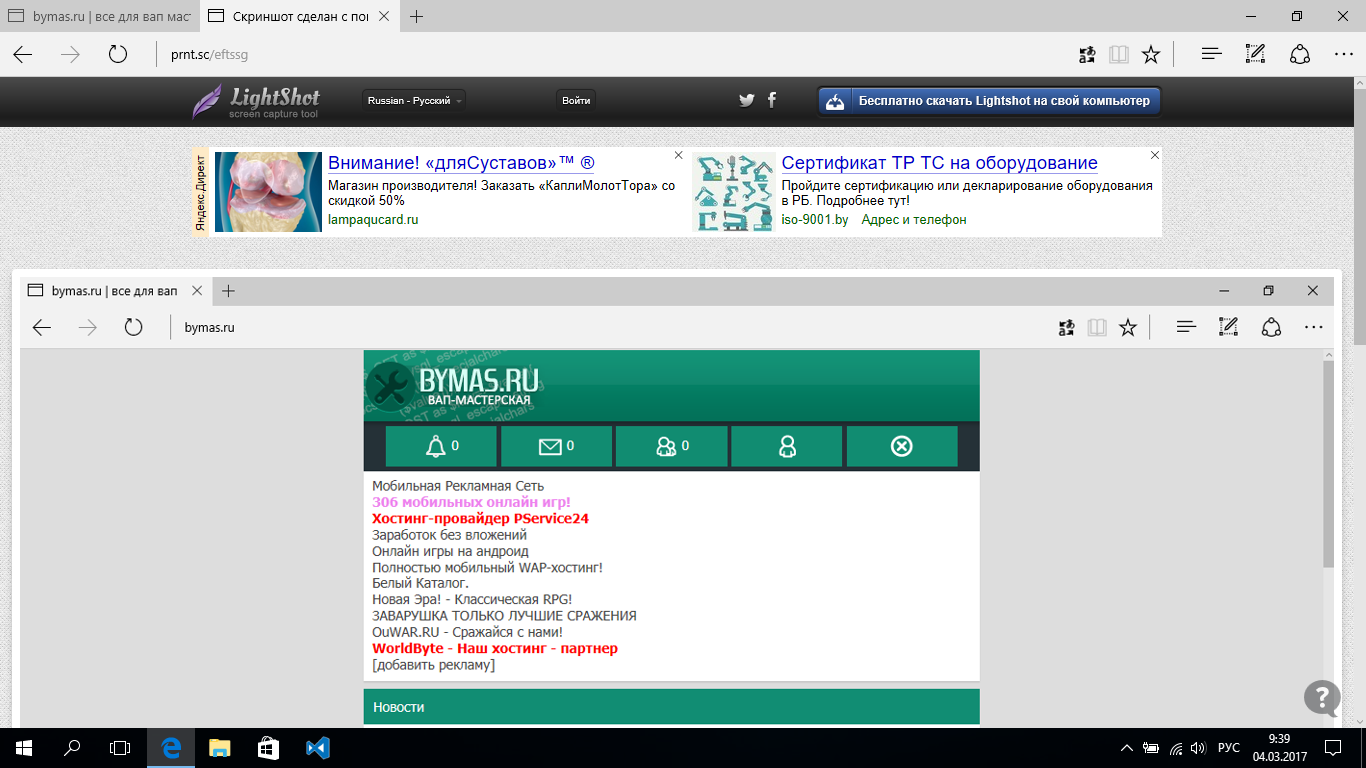Expand the Russian language dropdown
The width and height of the screenshot is (1366, 768).
(x=414, y=100)
